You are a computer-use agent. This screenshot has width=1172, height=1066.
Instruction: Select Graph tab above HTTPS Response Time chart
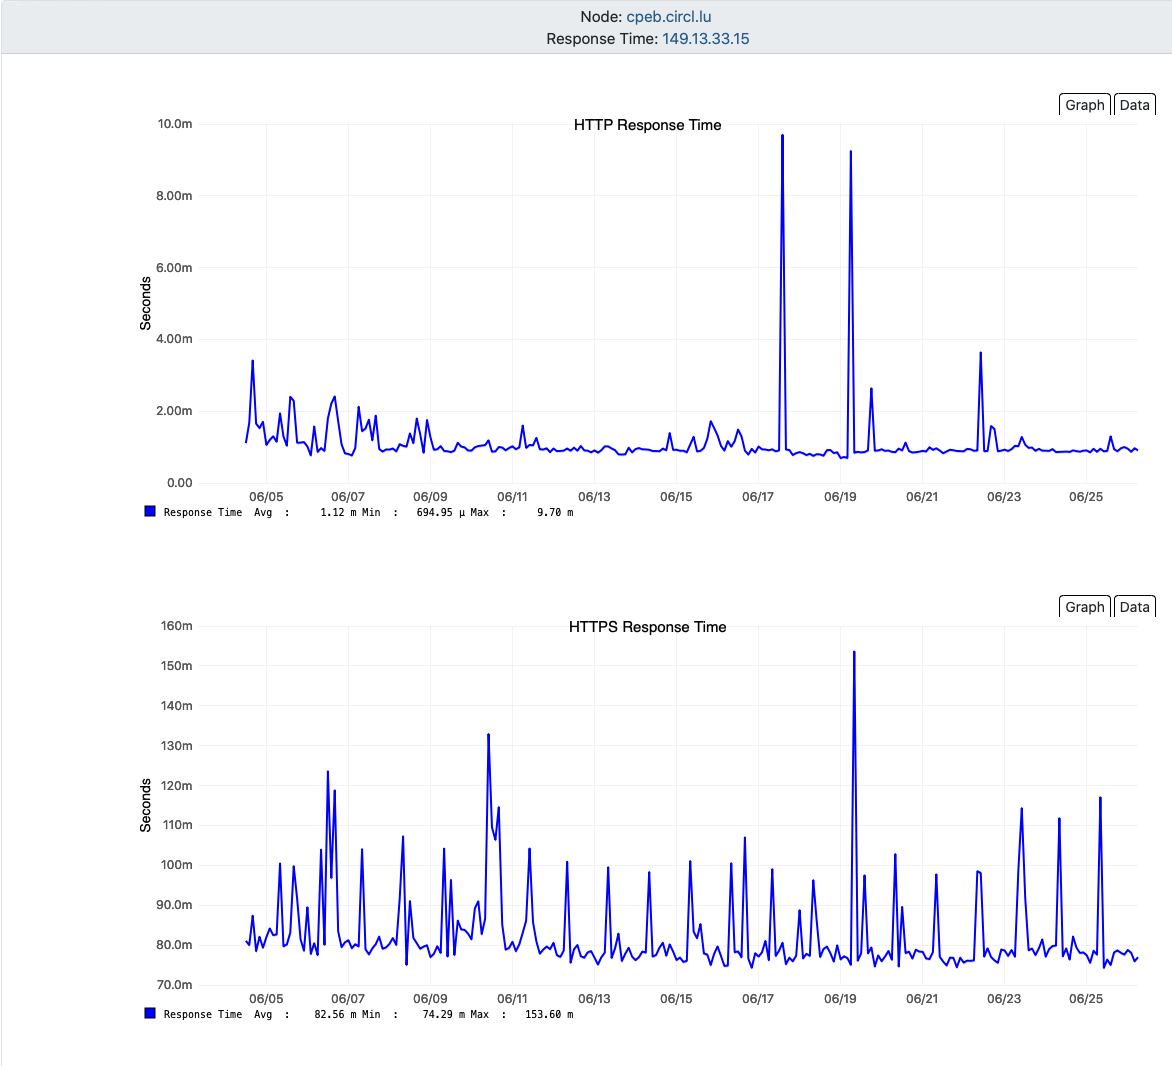[1084, 607]
